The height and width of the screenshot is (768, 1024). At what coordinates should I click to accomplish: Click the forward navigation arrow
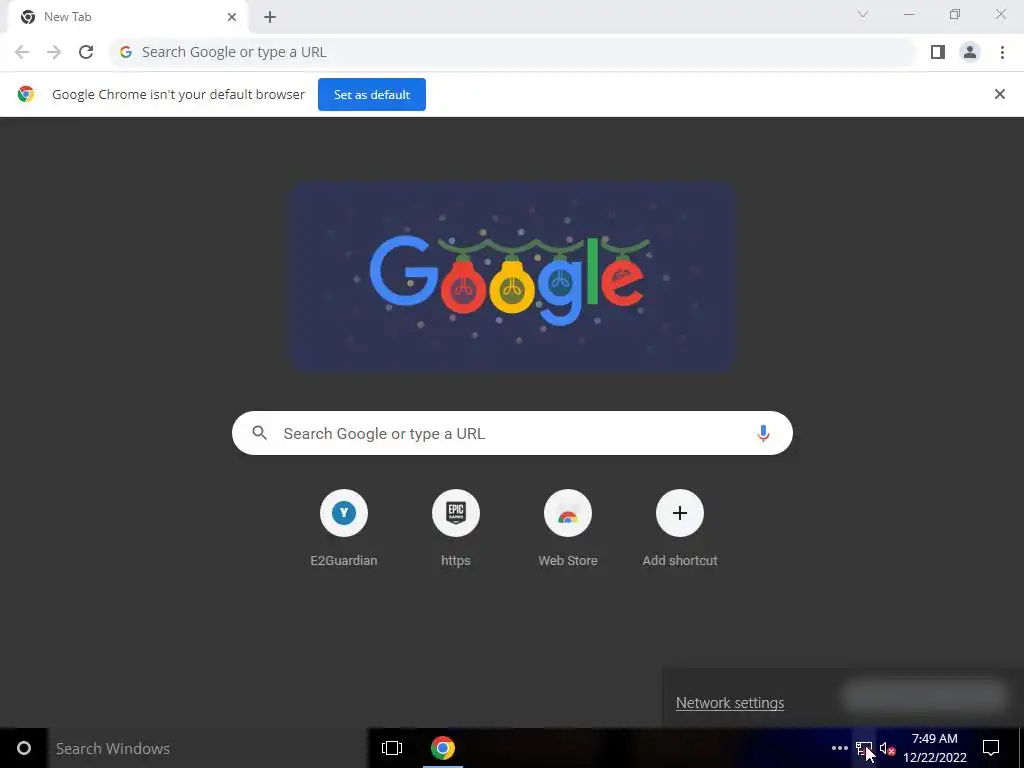click(x=54, y=52)
